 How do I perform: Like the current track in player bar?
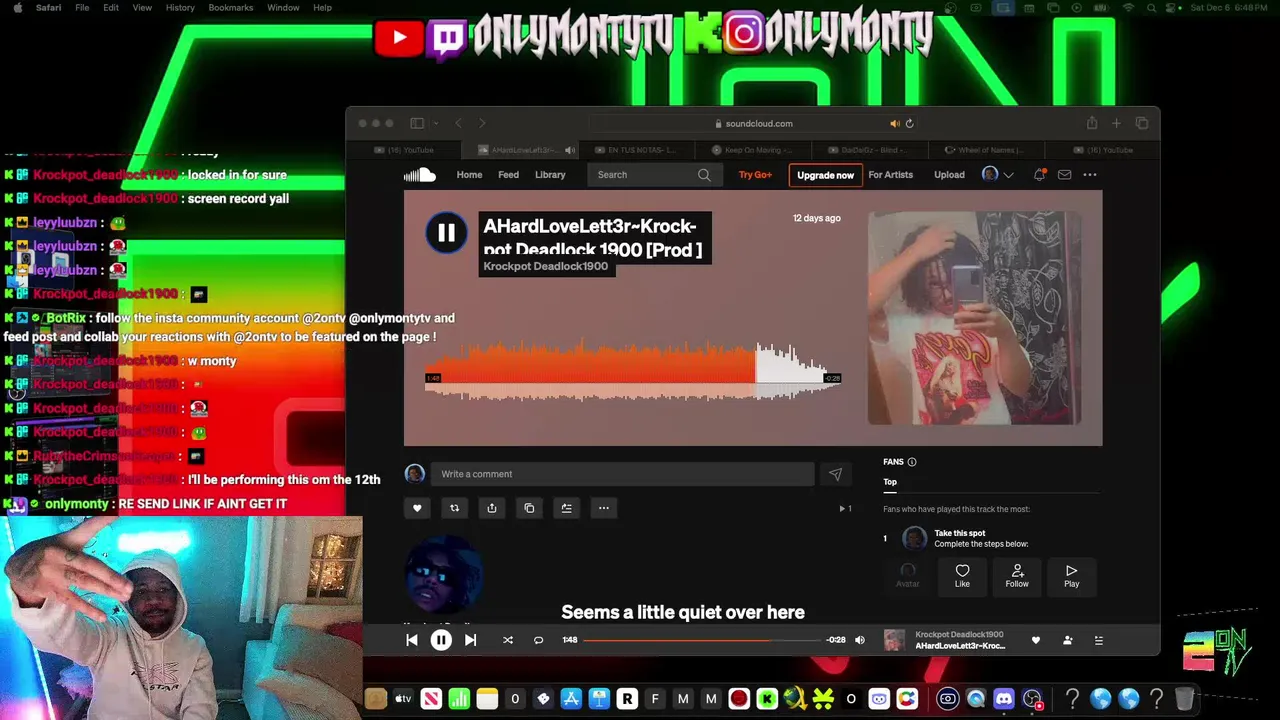tap(1036, 640)
